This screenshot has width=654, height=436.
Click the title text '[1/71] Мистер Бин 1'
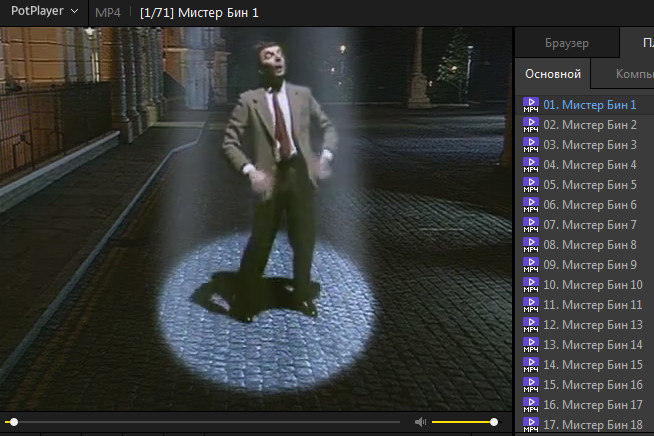(x=199, y=13)
